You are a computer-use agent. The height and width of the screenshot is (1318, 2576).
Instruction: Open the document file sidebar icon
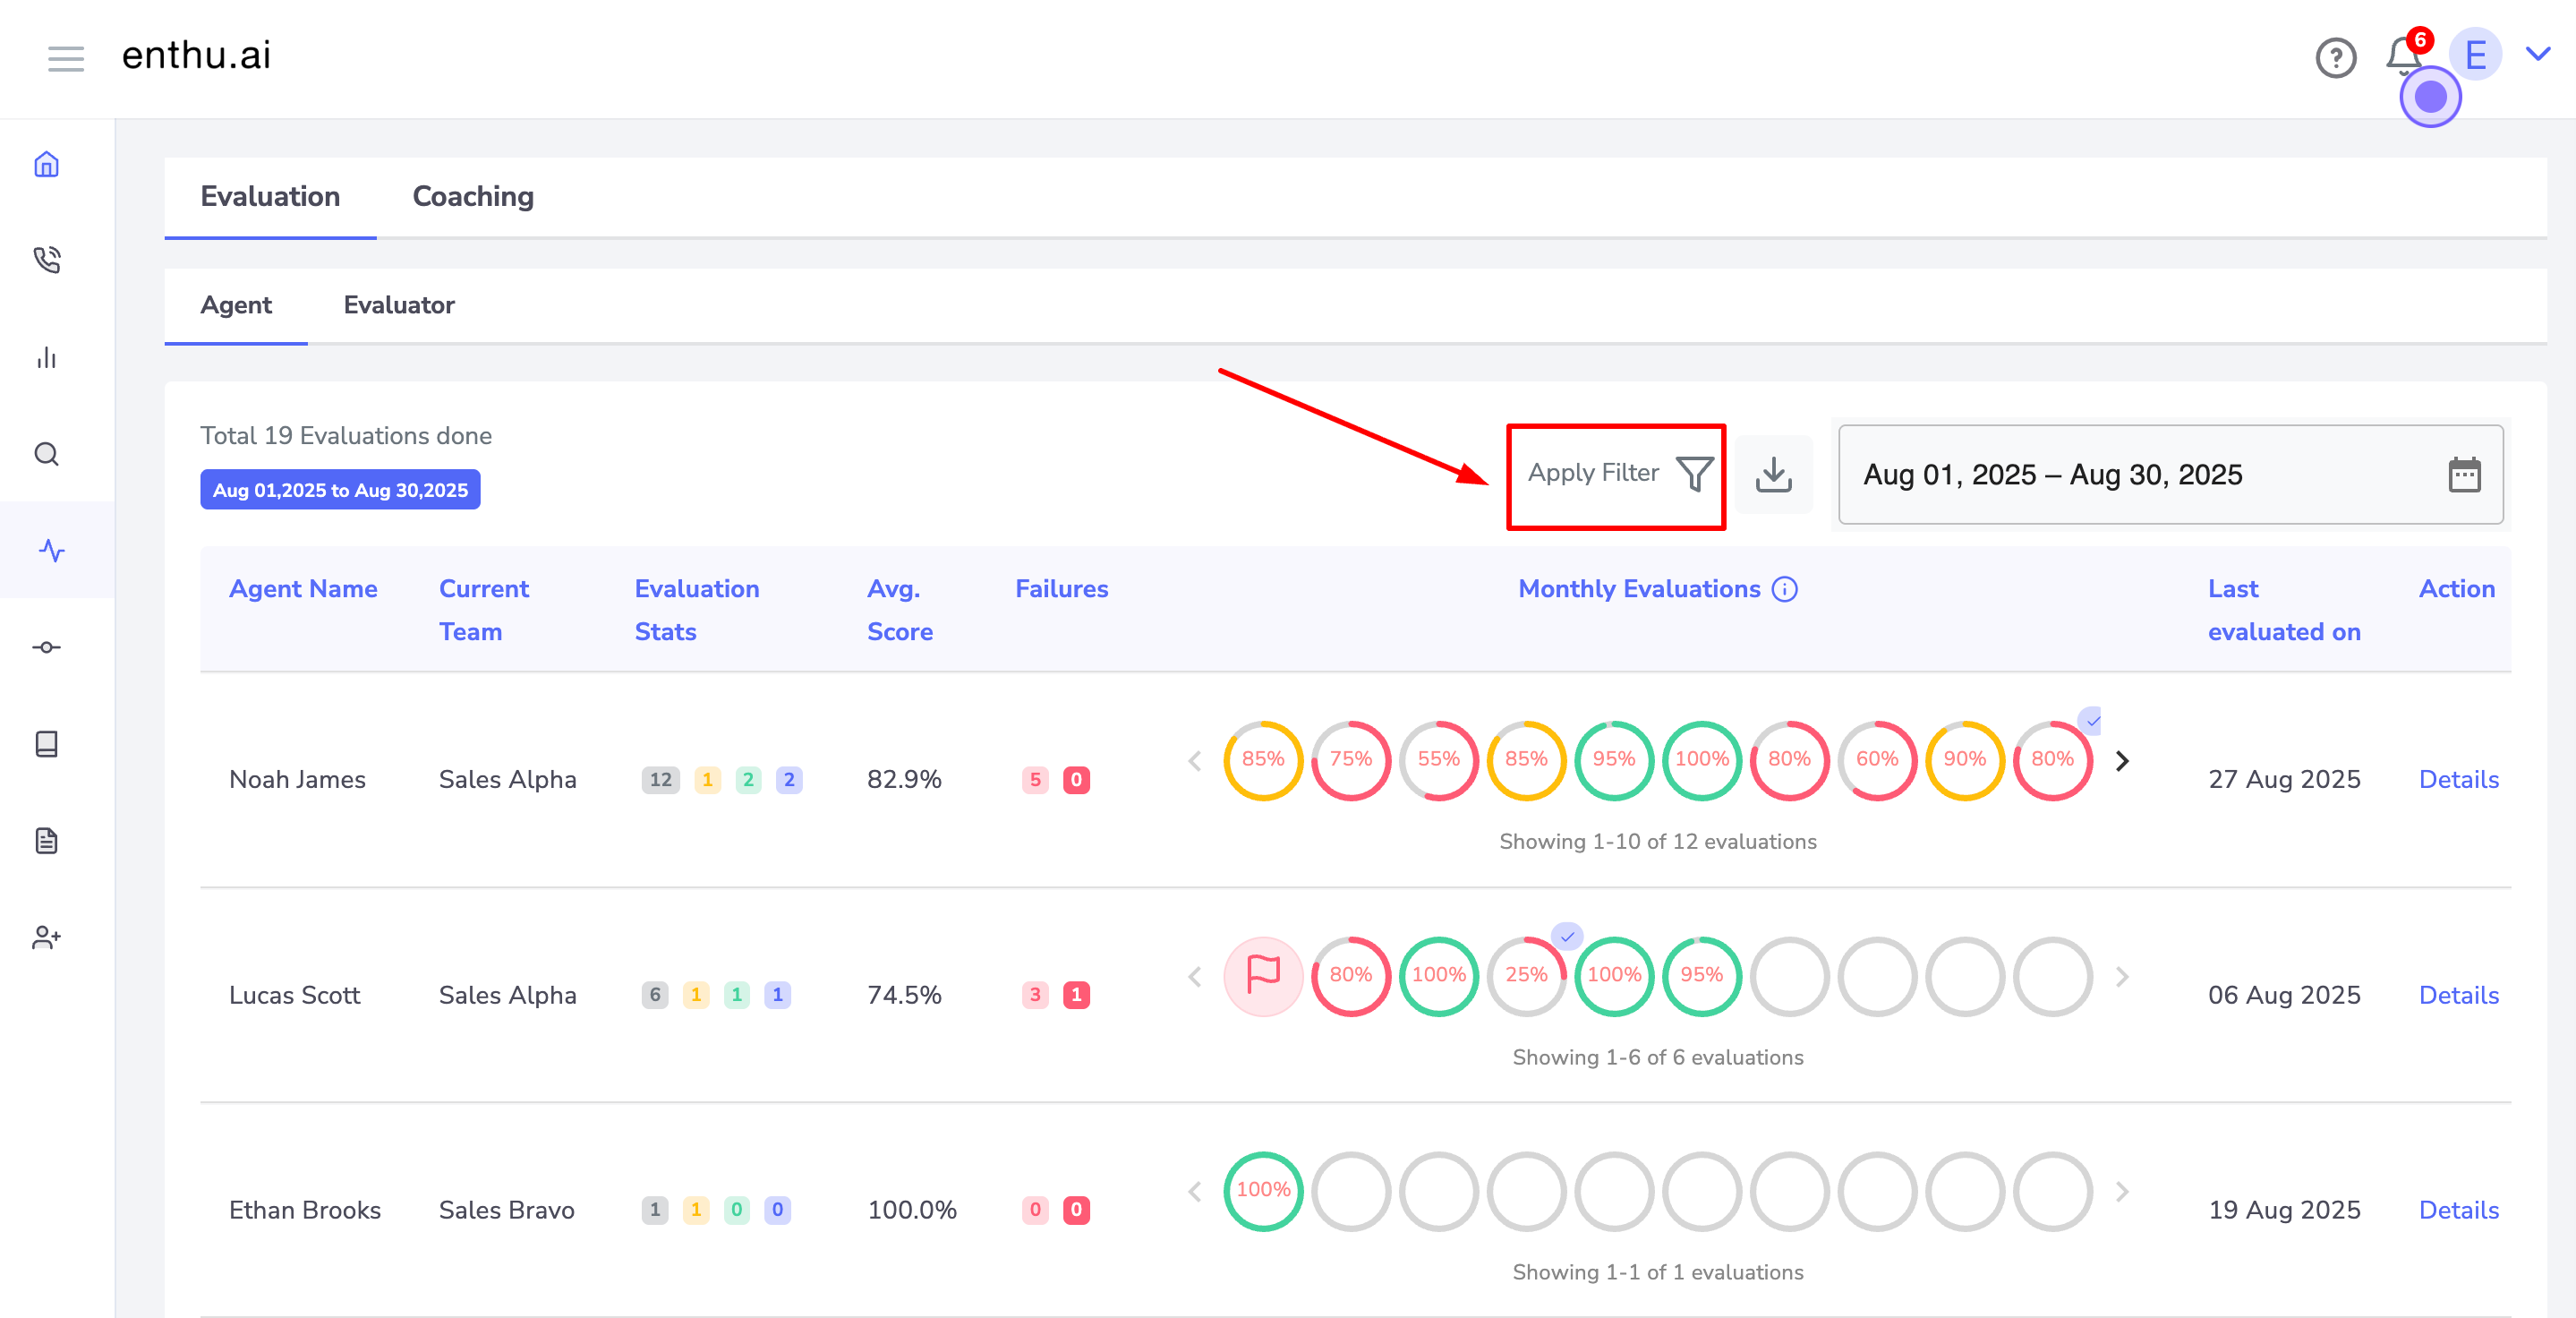click(x=46, y=840)
